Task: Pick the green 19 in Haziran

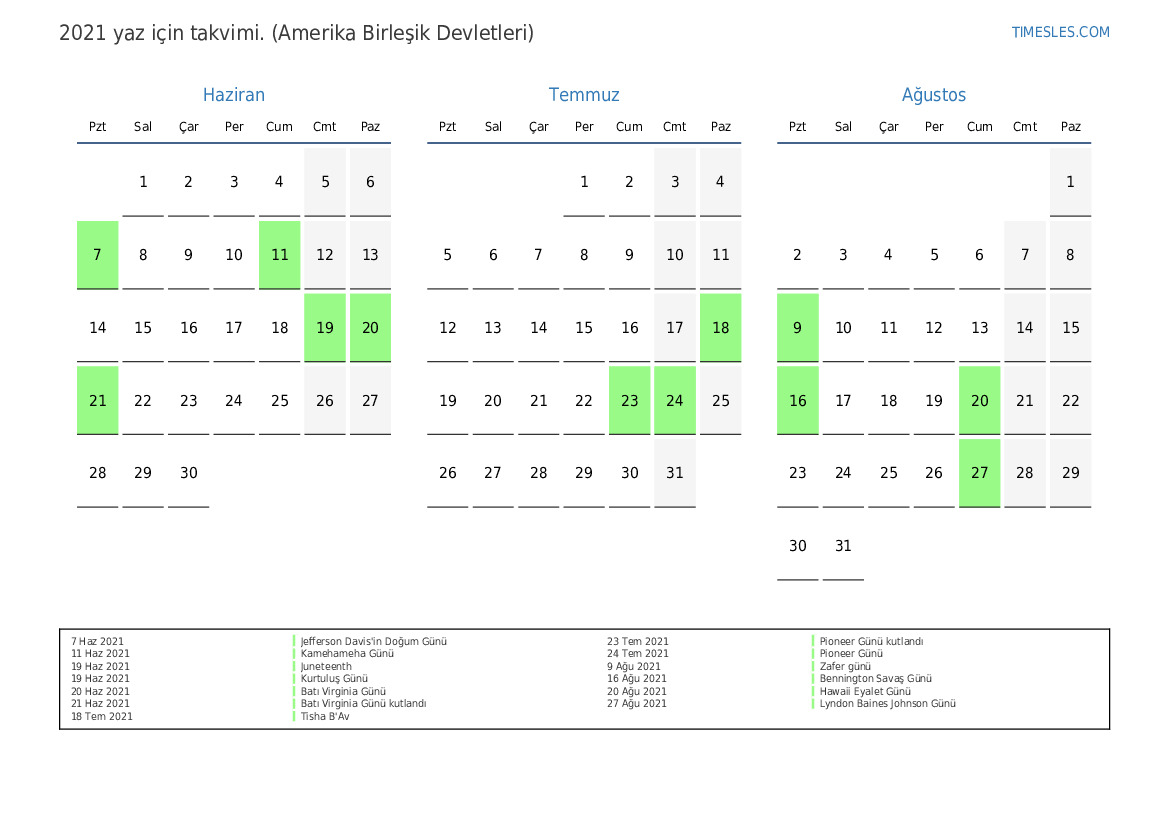Action: 325,328
